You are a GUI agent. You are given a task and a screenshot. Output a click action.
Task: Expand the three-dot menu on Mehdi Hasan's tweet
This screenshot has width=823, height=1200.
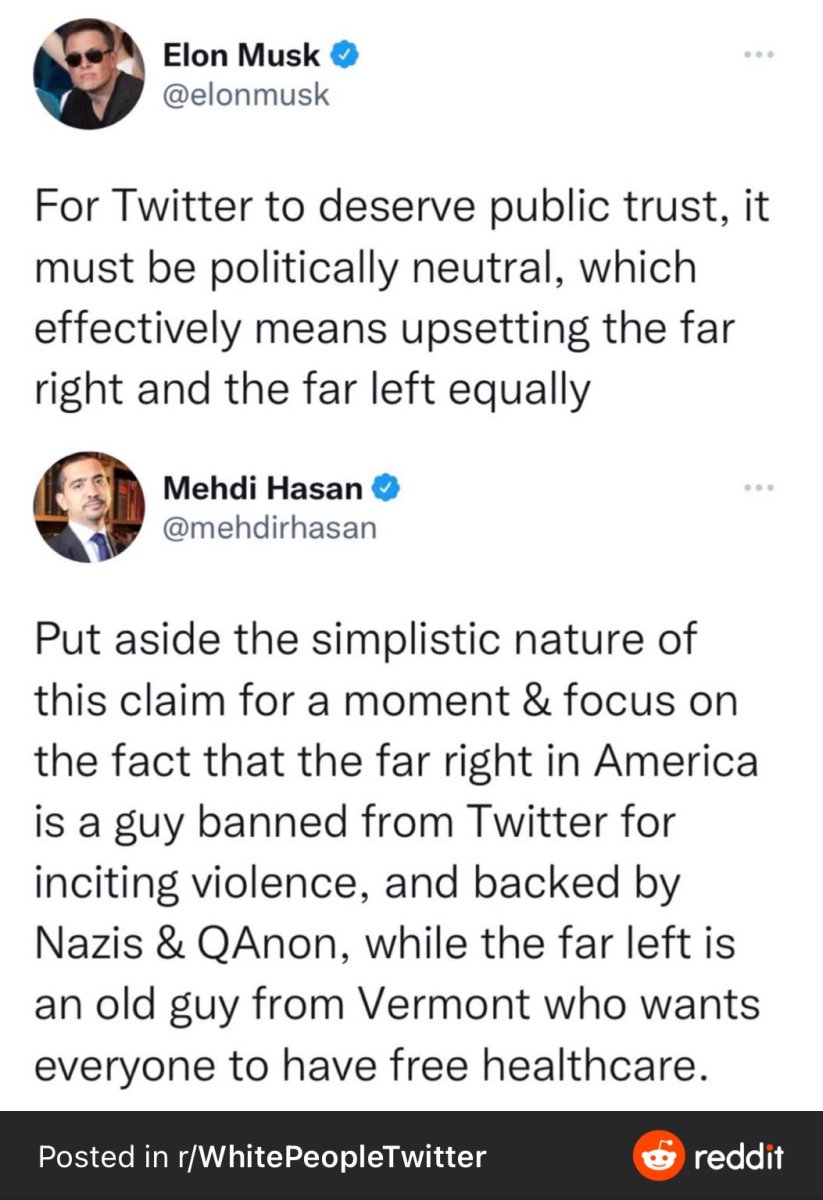(759, 489)
